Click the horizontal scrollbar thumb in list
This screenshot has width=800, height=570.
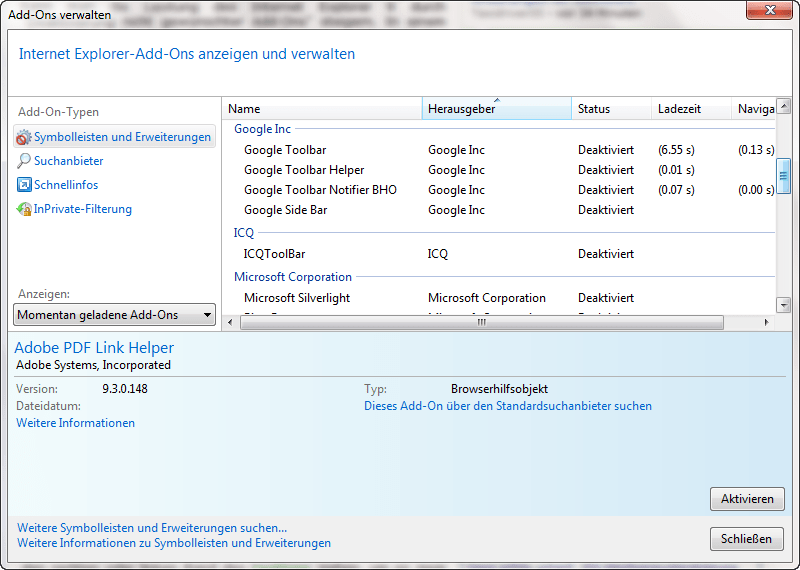pyautogui.click(x=480, y=322)
